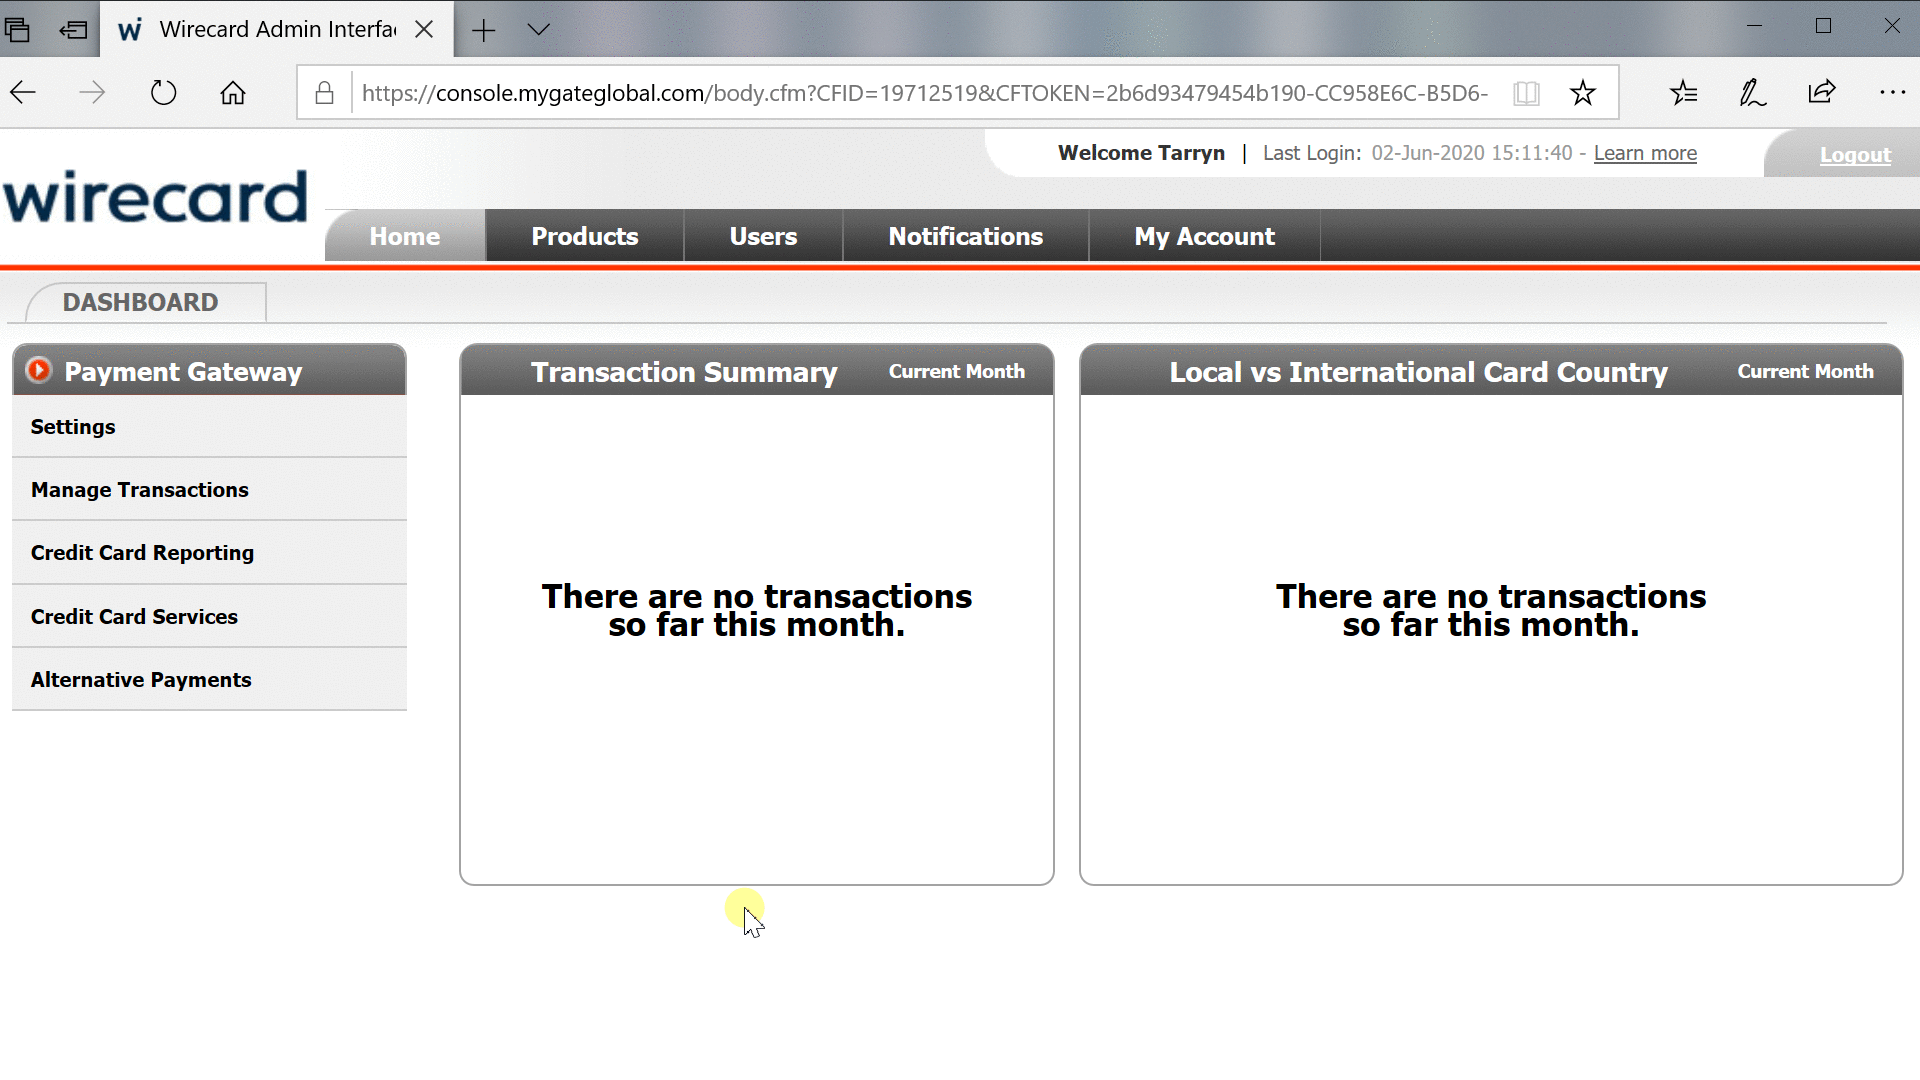
Task: Click the Logout link
Action: tap(1854, 155)
